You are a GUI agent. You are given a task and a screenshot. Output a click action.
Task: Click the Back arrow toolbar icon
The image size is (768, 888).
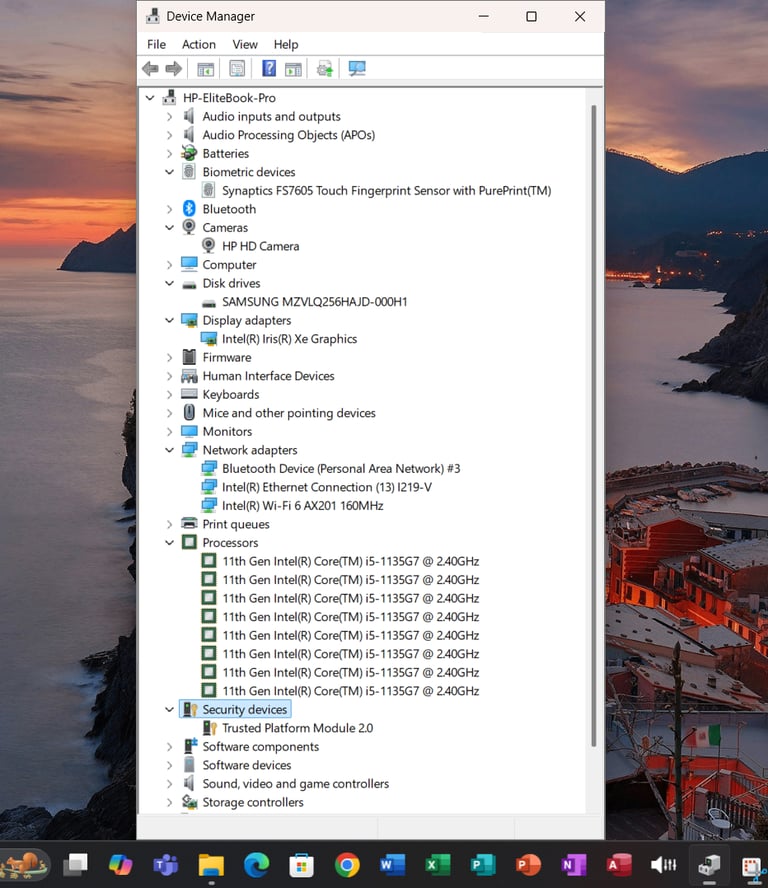[150, 69]
